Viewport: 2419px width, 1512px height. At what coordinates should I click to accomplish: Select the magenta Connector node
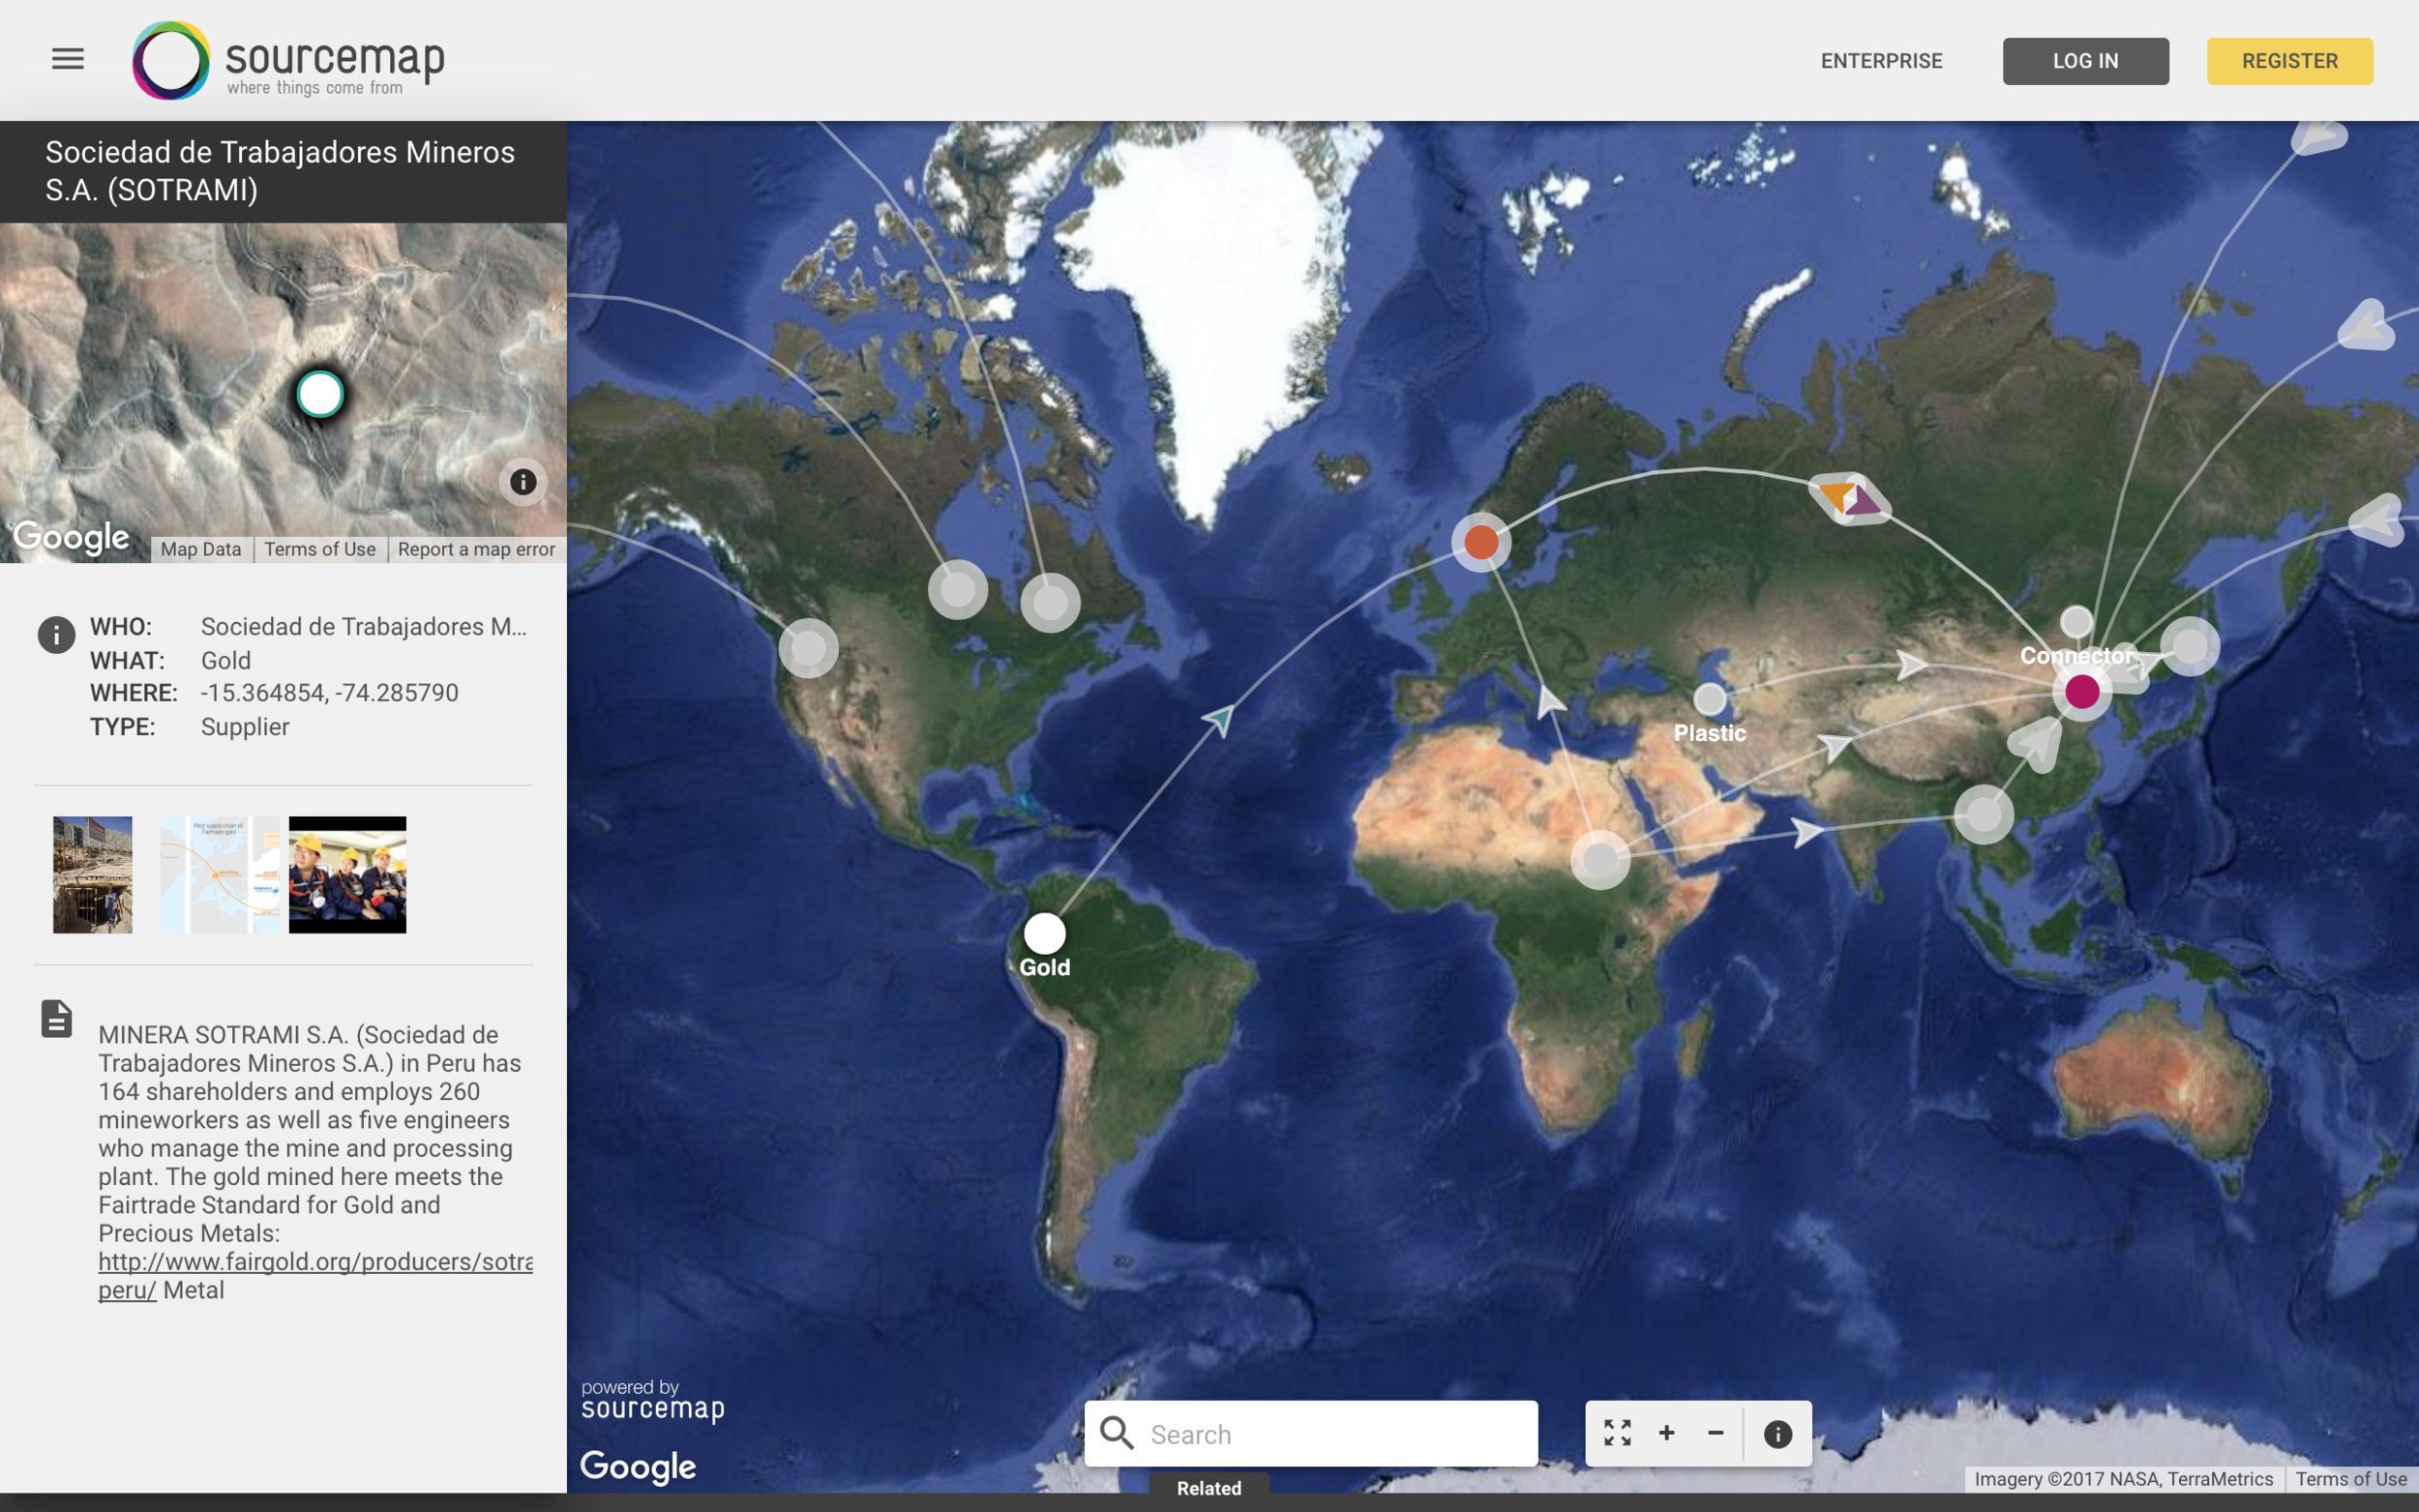pyautogui.click(x=2082, y=691)
